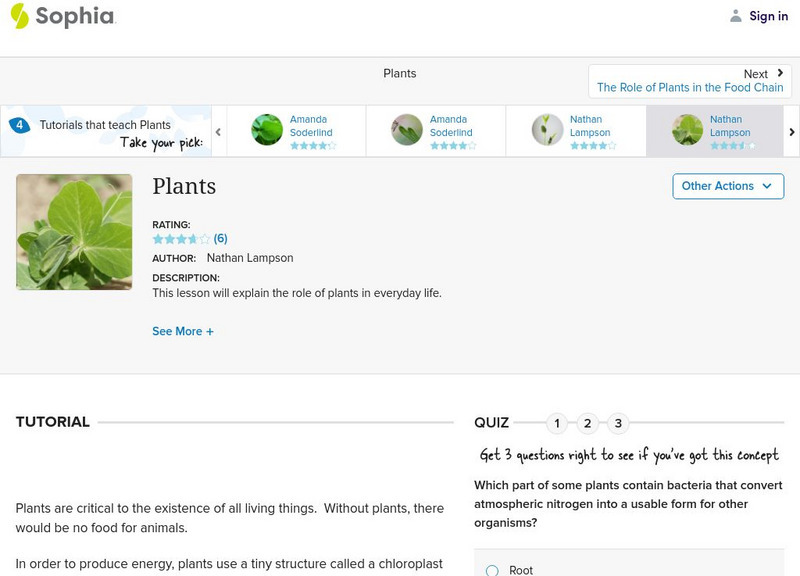
Task: Click the blue "4" tutorials badge
Action: pyautogui.click(x=18, y=124)
